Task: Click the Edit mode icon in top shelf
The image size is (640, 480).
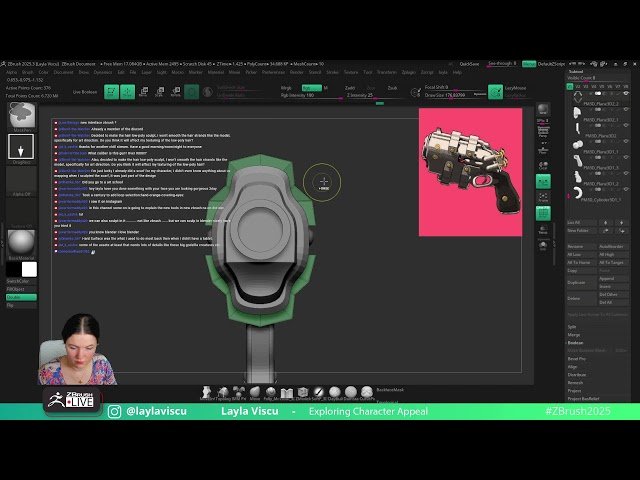Action: [x=111, y=91]
